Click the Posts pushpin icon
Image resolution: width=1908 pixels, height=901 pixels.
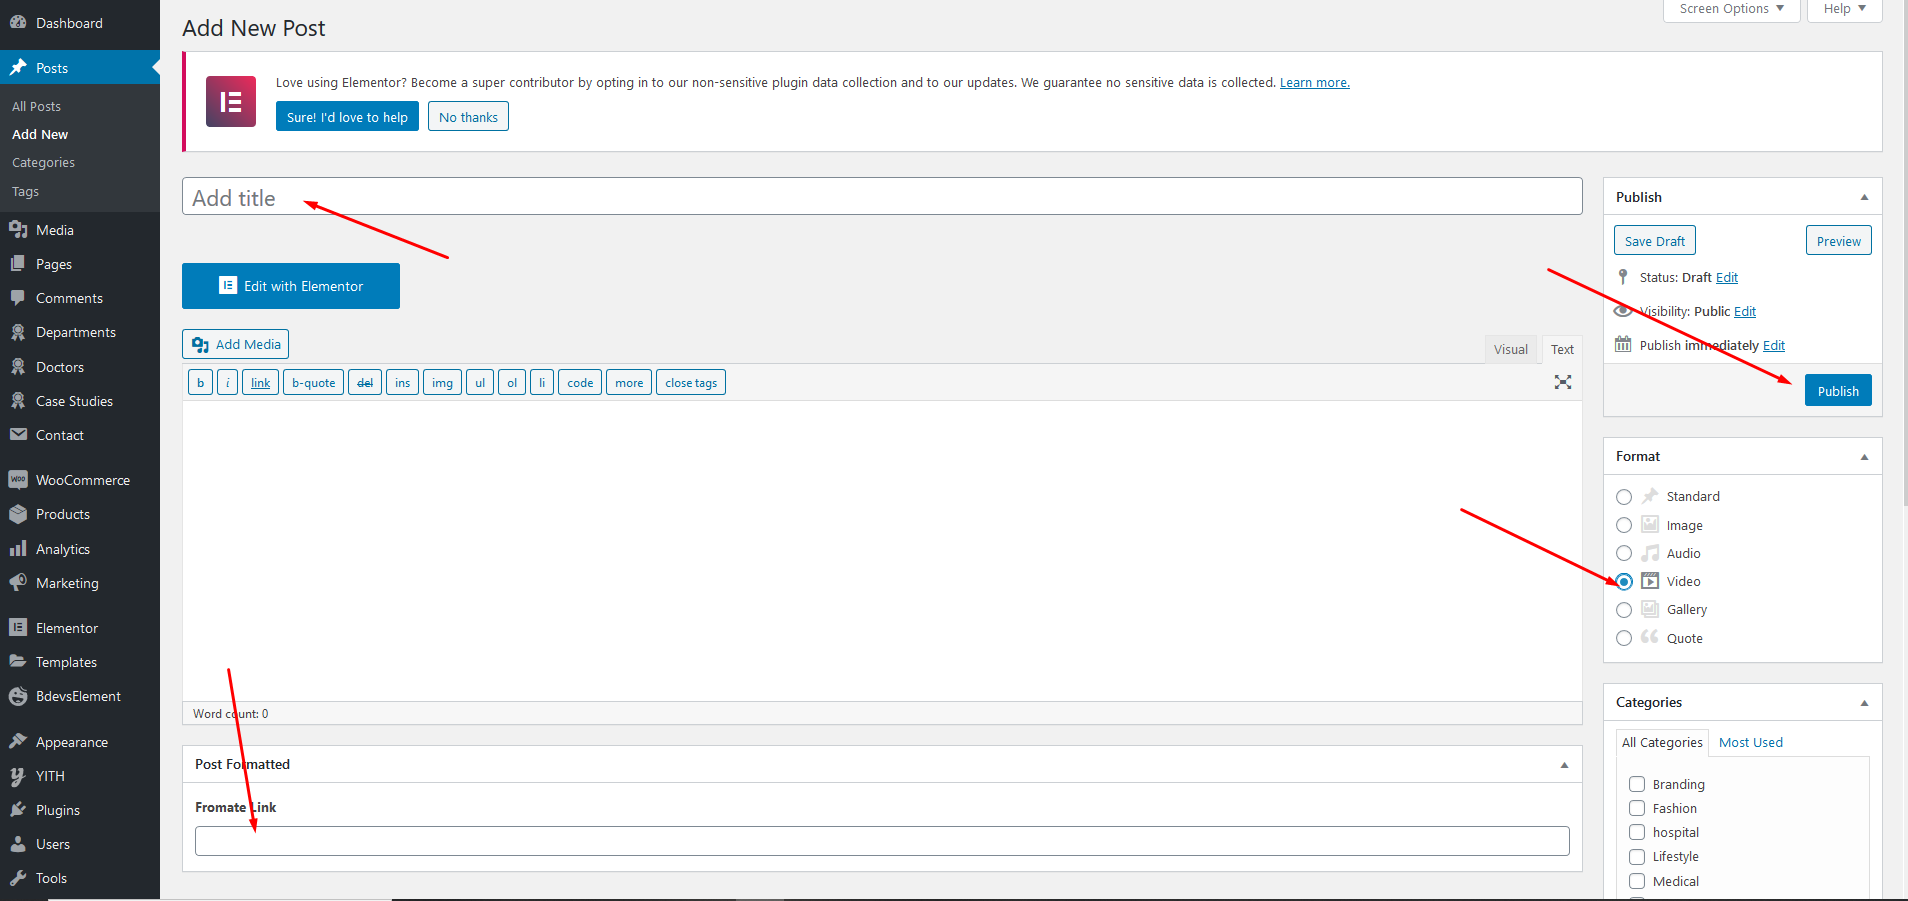coord(18,67)
